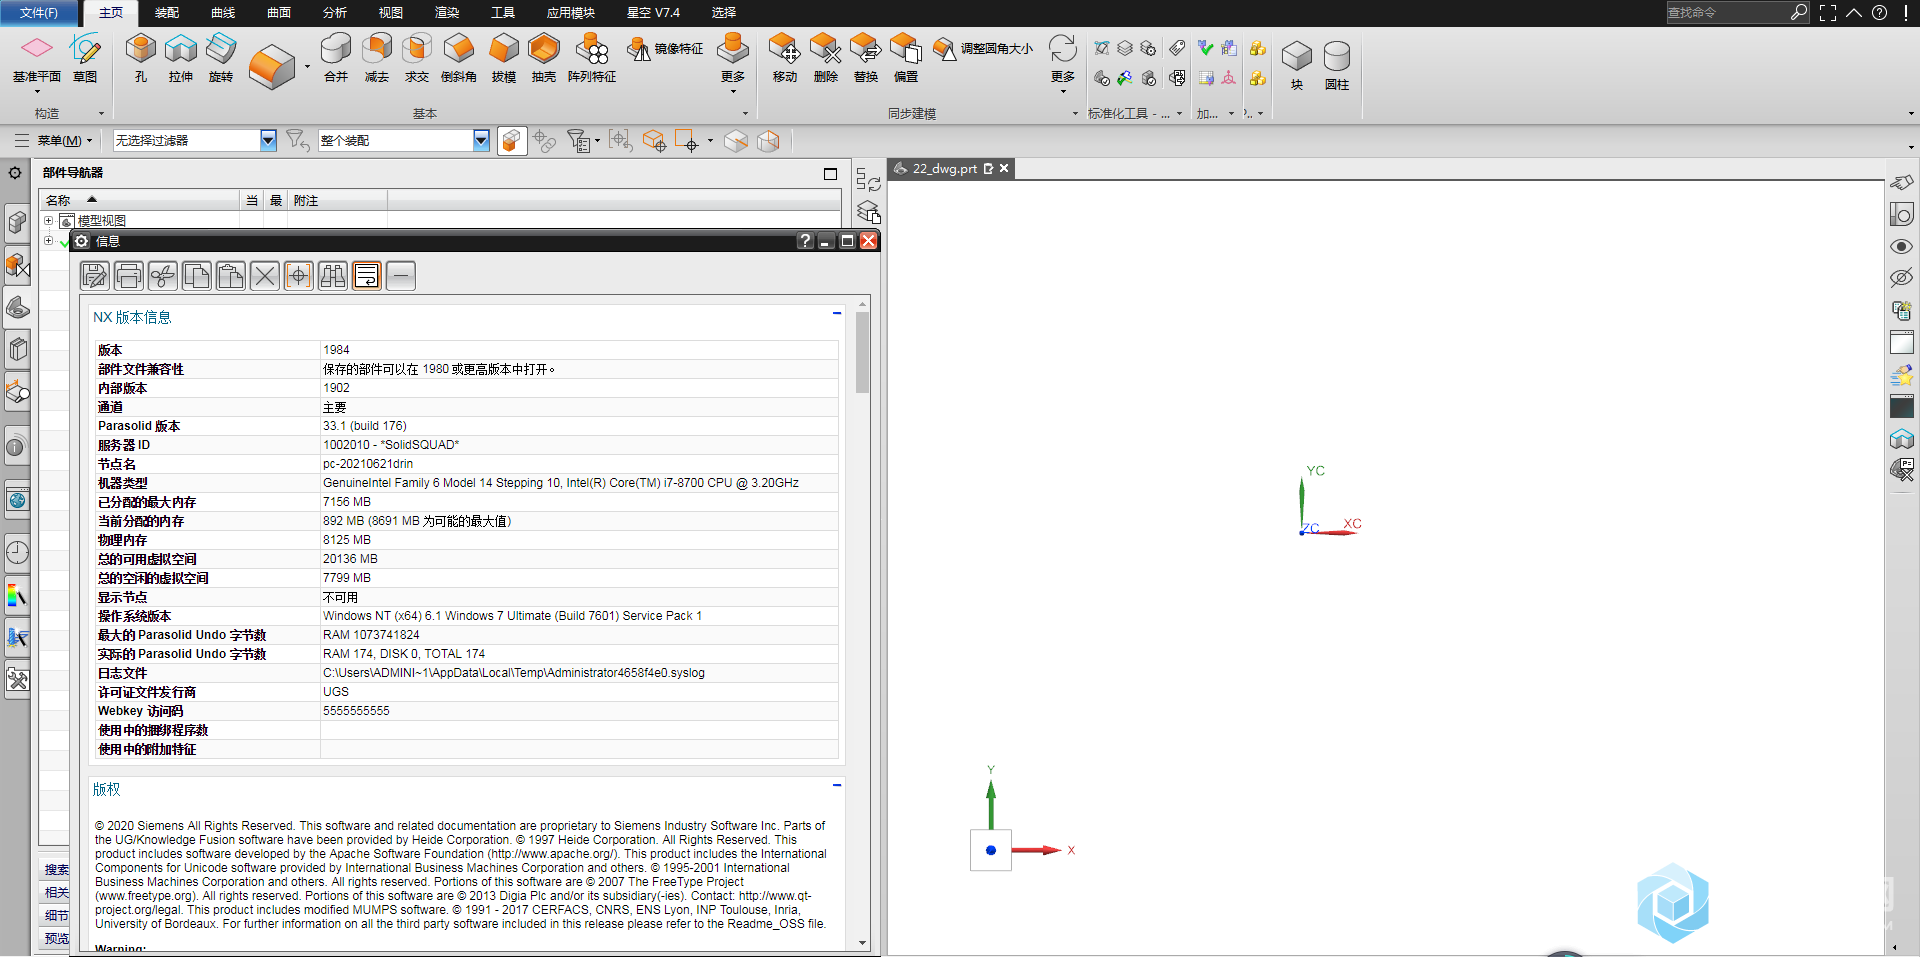Image resolution: width=1920 pixels, height=957 pixels.
Task: Select the 孔 hole feature tool
Action: click(x=140, y=58)
